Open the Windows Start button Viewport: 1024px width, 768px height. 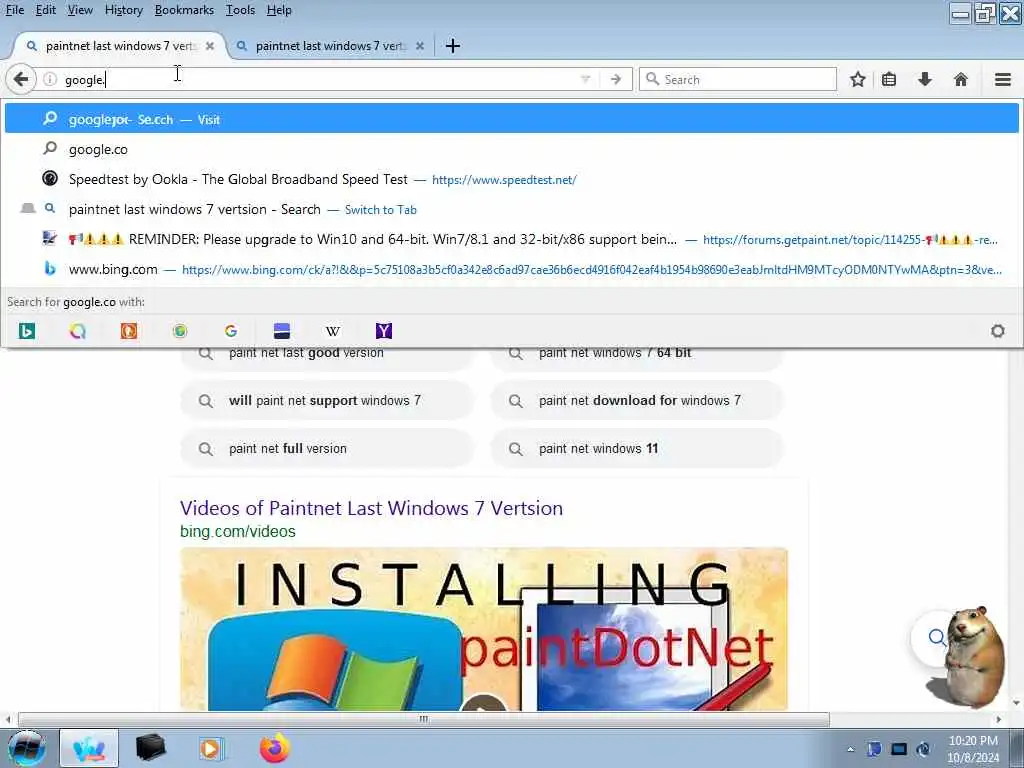[x=25, y=748]
